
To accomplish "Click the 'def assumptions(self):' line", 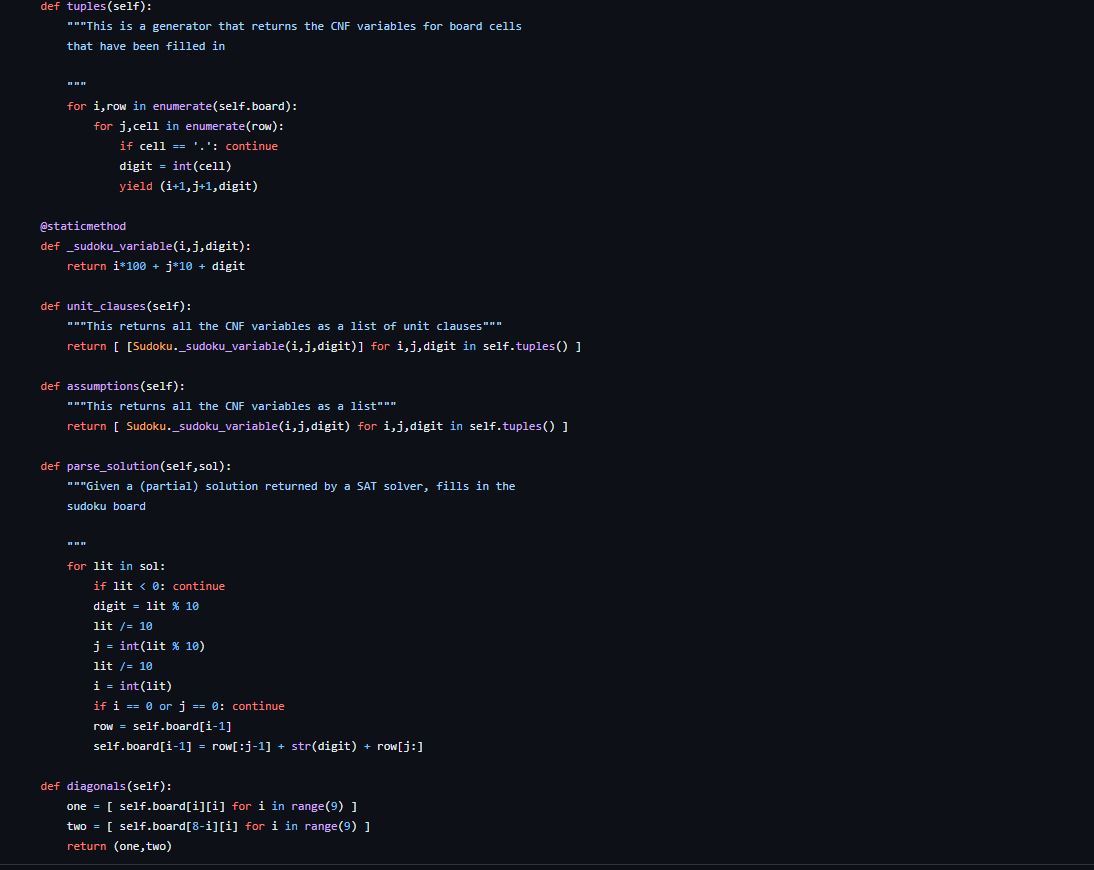I will pyautogui.click(x=112, y=386).
